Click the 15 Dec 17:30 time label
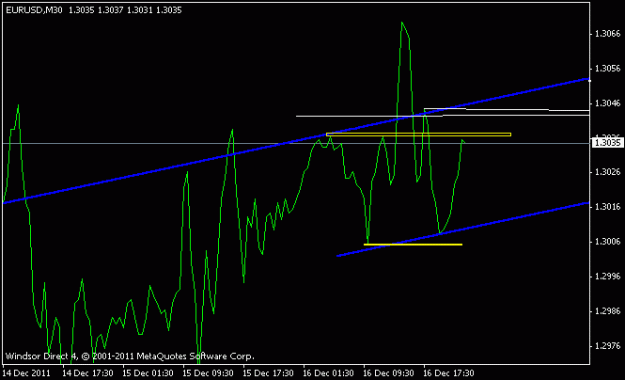625x380 pixels. coord(268,373)
